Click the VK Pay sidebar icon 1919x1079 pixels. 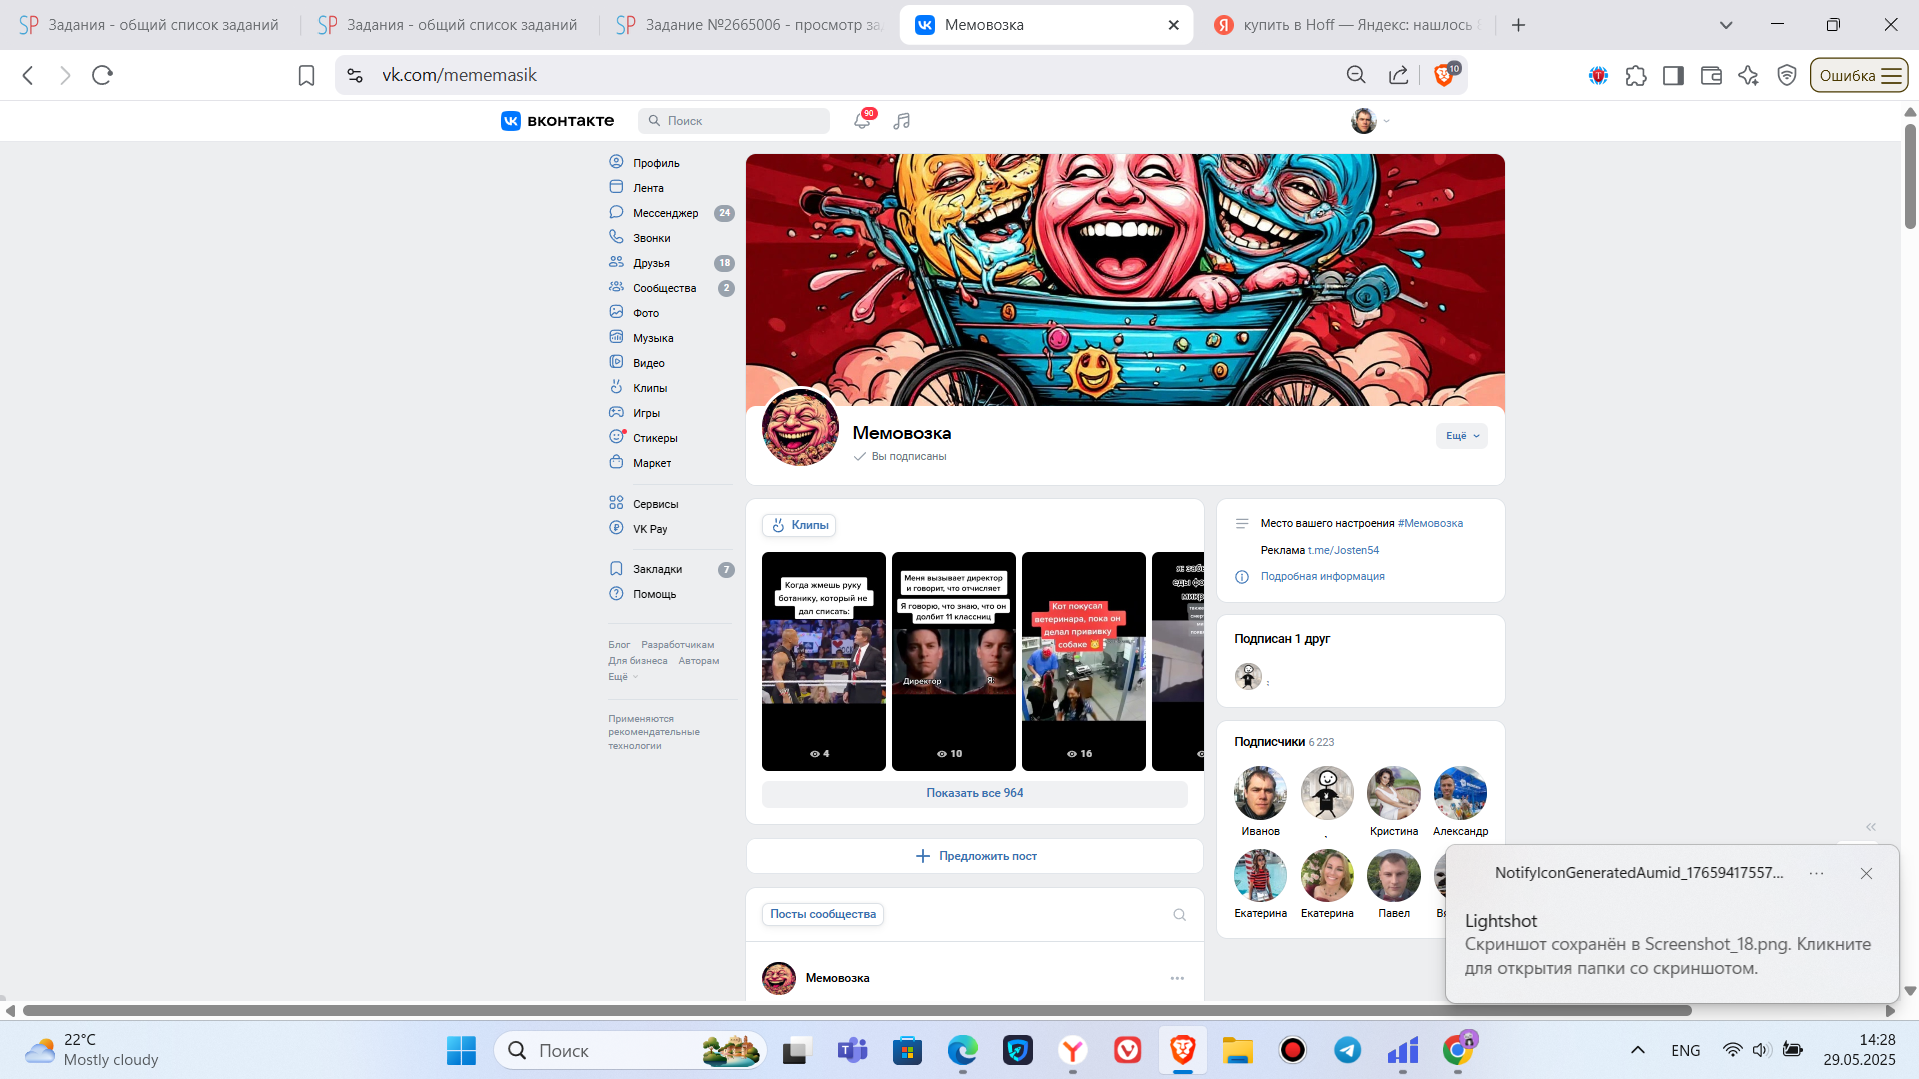tap(617, 528)
